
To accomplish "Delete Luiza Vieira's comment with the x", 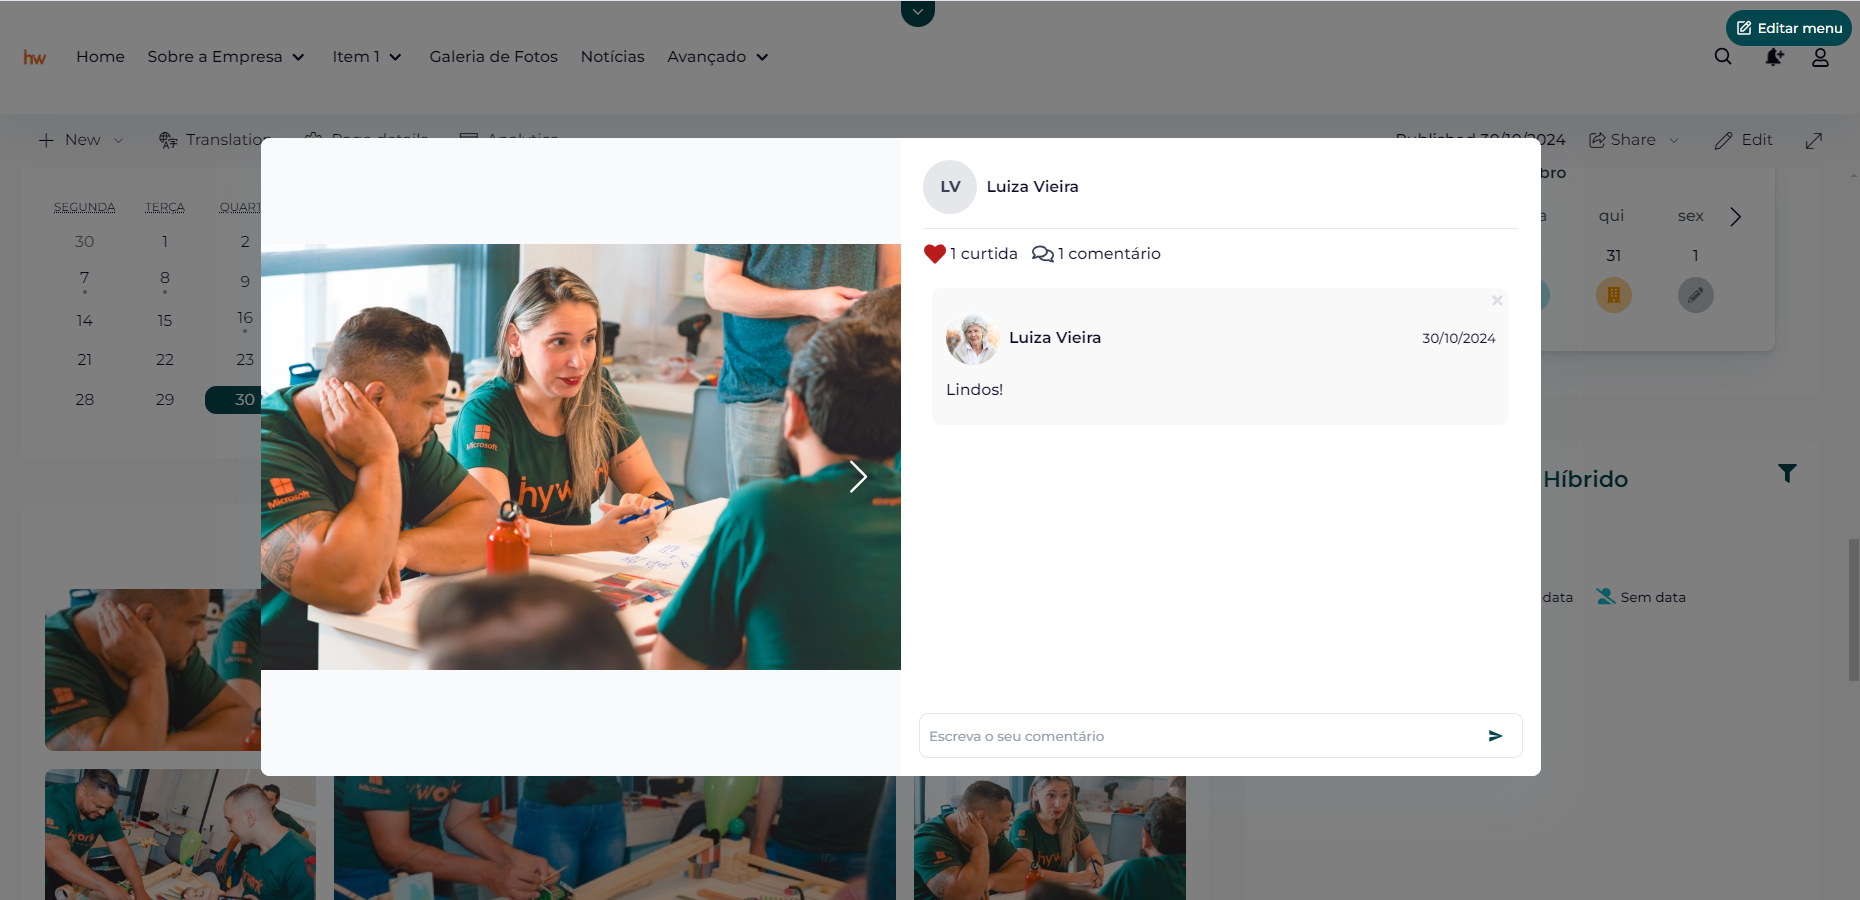I will (1497, 300).
